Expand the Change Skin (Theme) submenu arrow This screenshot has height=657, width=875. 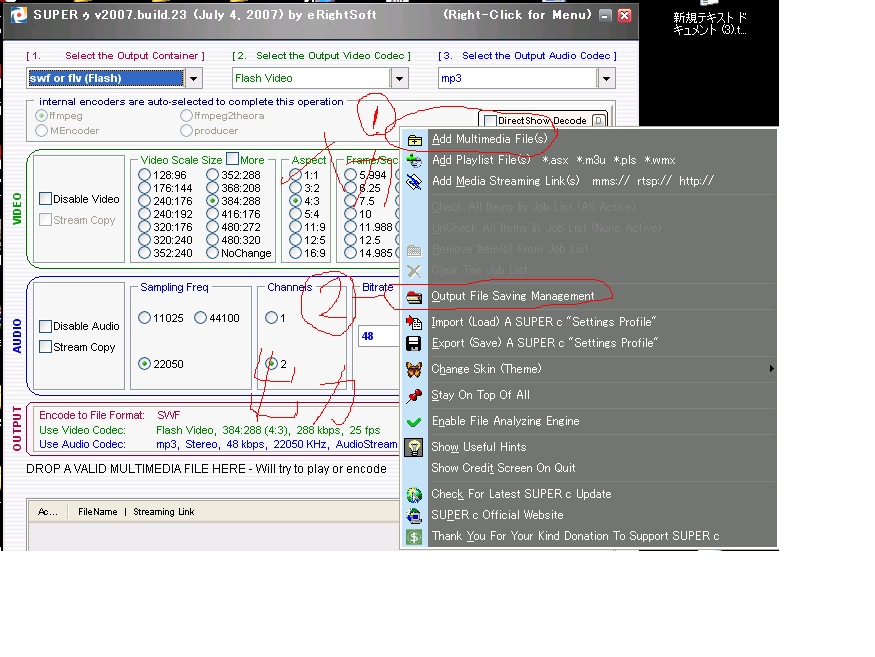771,368
